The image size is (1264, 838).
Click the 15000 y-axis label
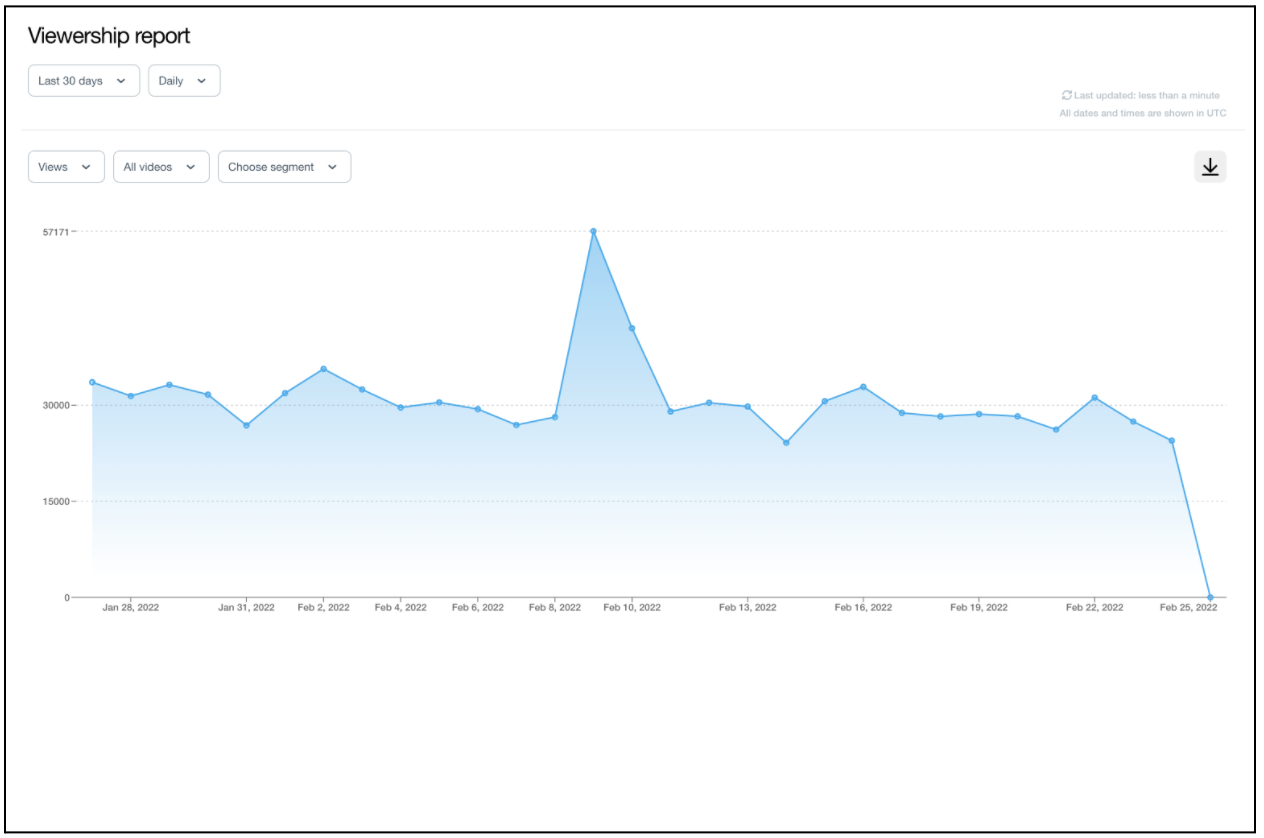(54, 501)
